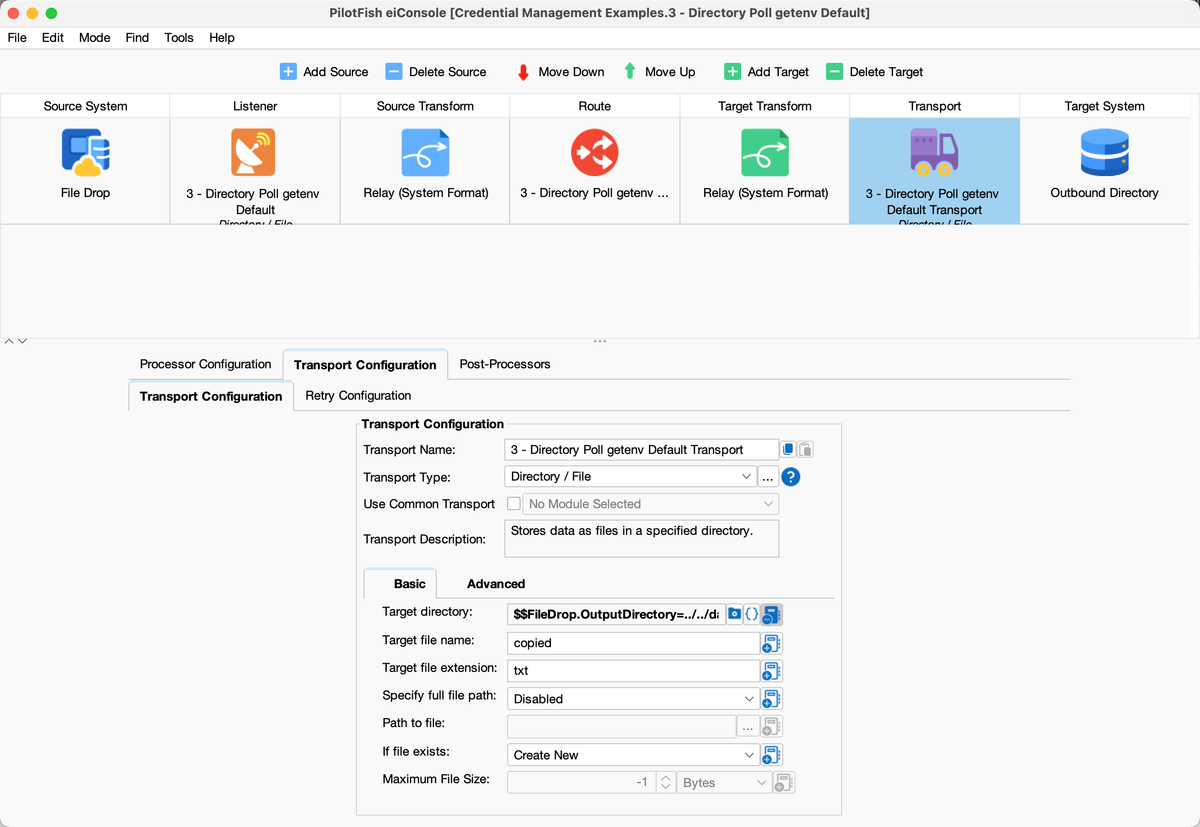Screen dimensions: 1200x827
Task: Enable the Use Common Transport checkbox
Action: pos(514,504)
